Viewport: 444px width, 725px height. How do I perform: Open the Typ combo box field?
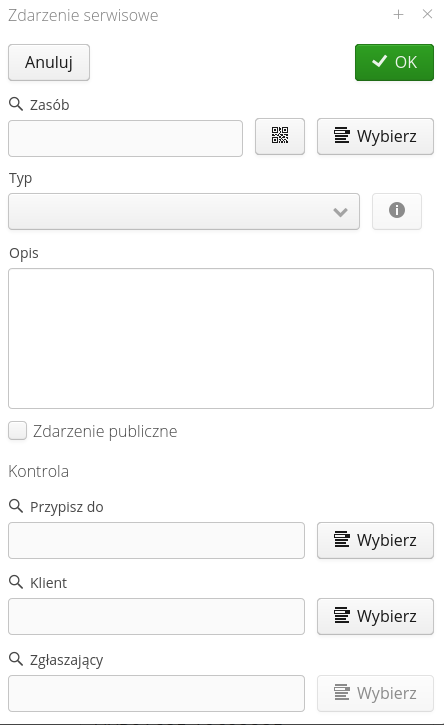[x=184, y=211]
